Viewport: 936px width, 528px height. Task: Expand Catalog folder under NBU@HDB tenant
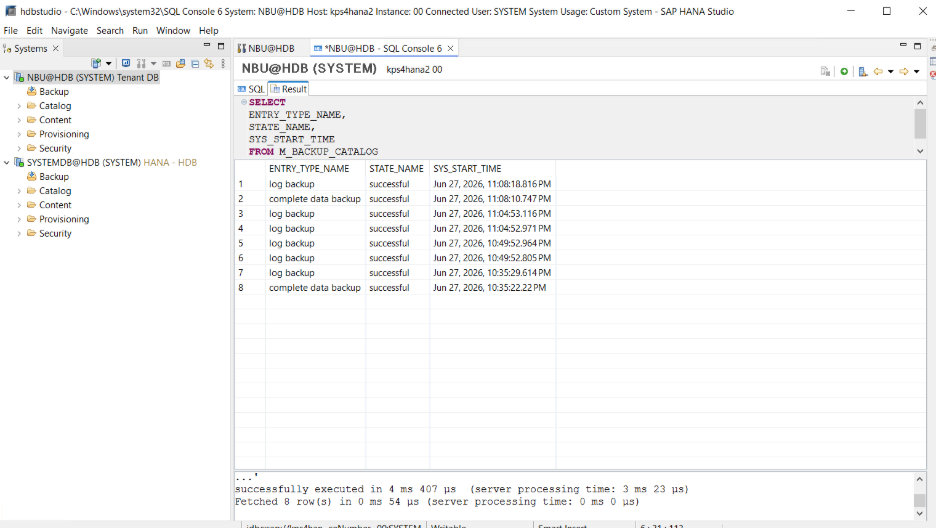(19, 106)
